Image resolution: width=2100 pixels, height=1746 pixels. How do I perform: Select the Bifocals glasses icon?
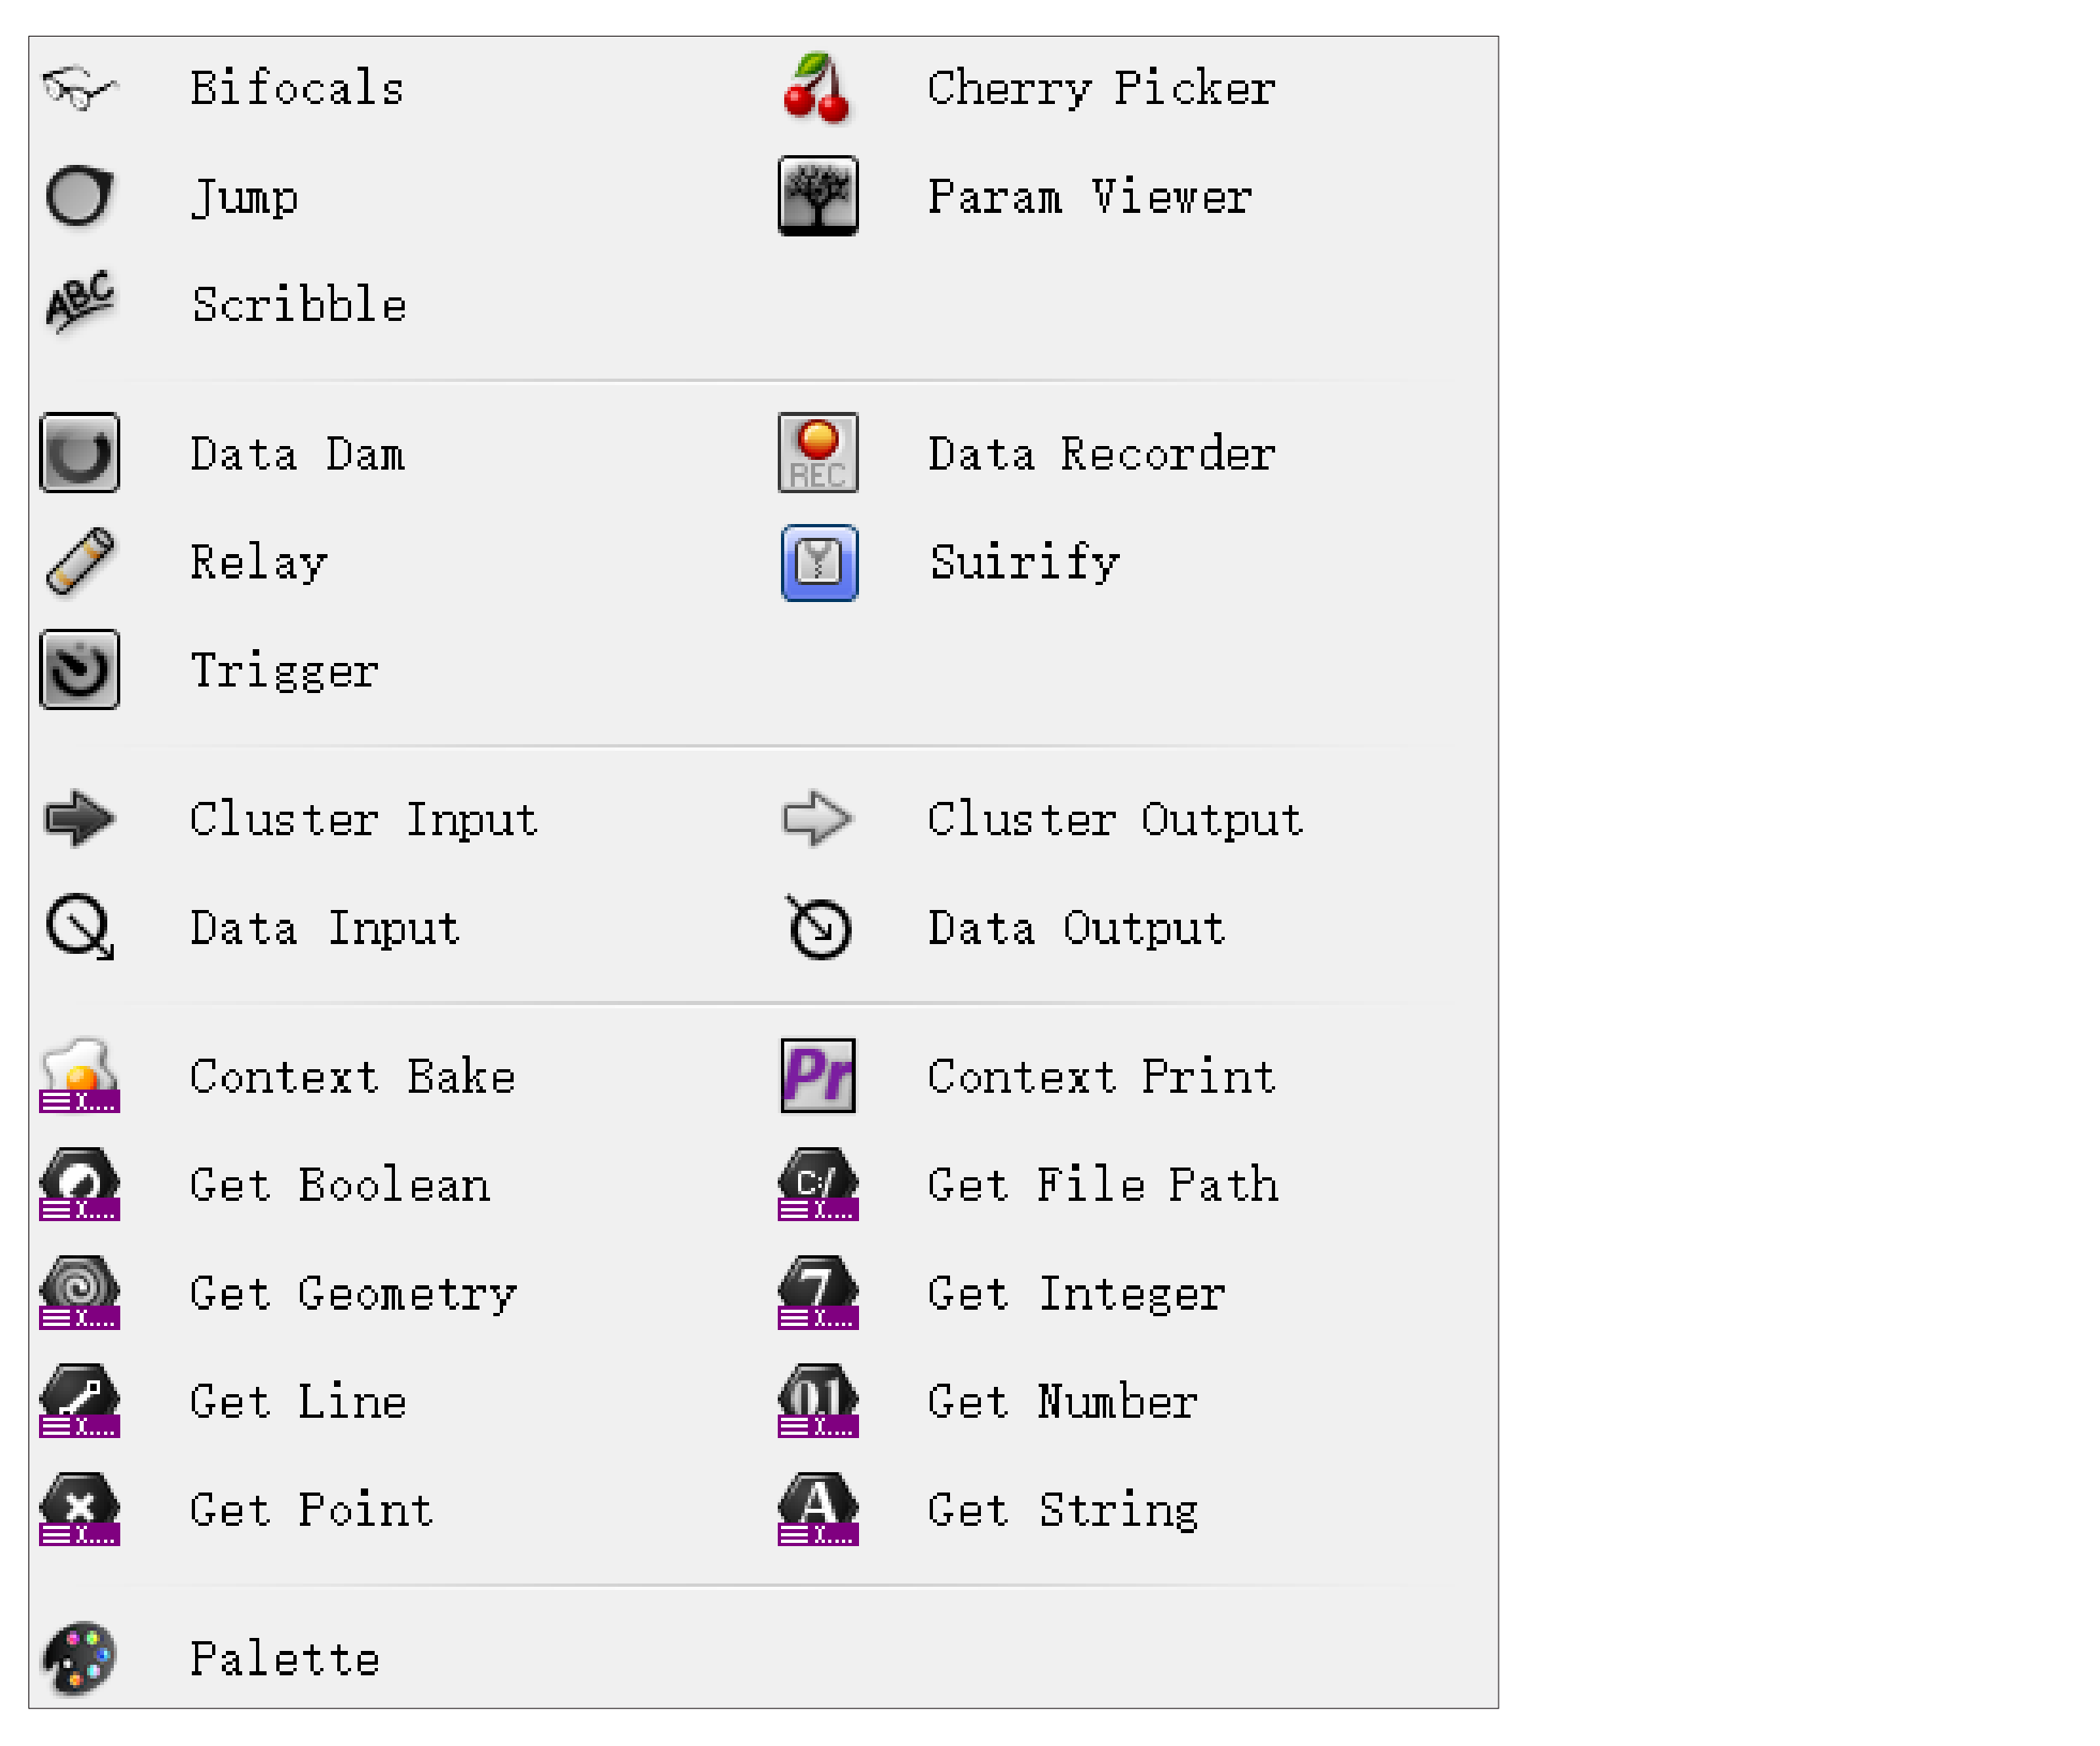(x=79, y=88)
